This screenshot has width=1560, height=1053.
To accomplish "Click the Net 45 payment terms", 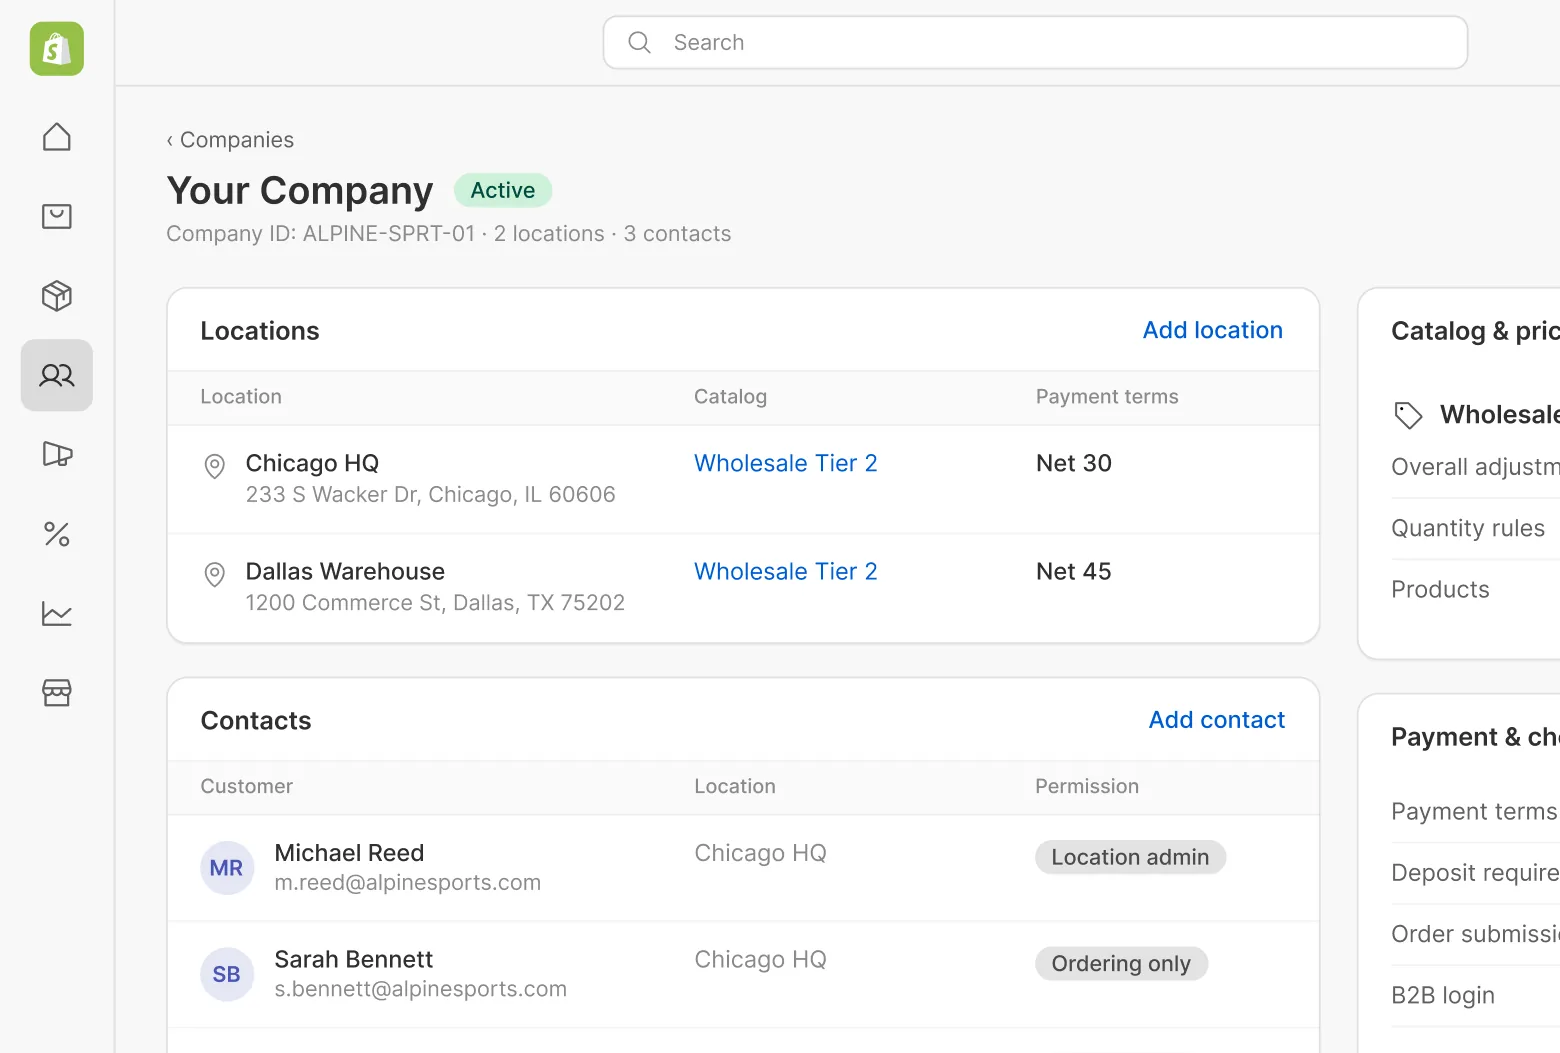I will pyautogui.click(x=1074, y=571).
